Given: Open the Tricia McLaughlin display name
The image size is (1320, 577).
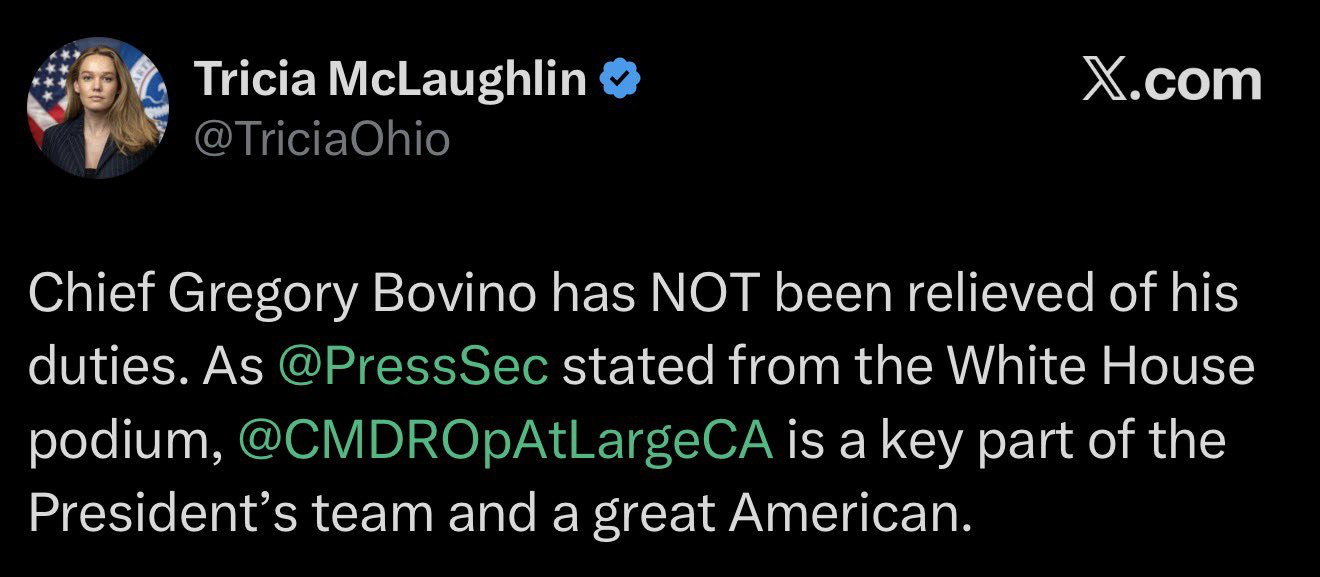Looking at the screenshot, I should point(390,80).
